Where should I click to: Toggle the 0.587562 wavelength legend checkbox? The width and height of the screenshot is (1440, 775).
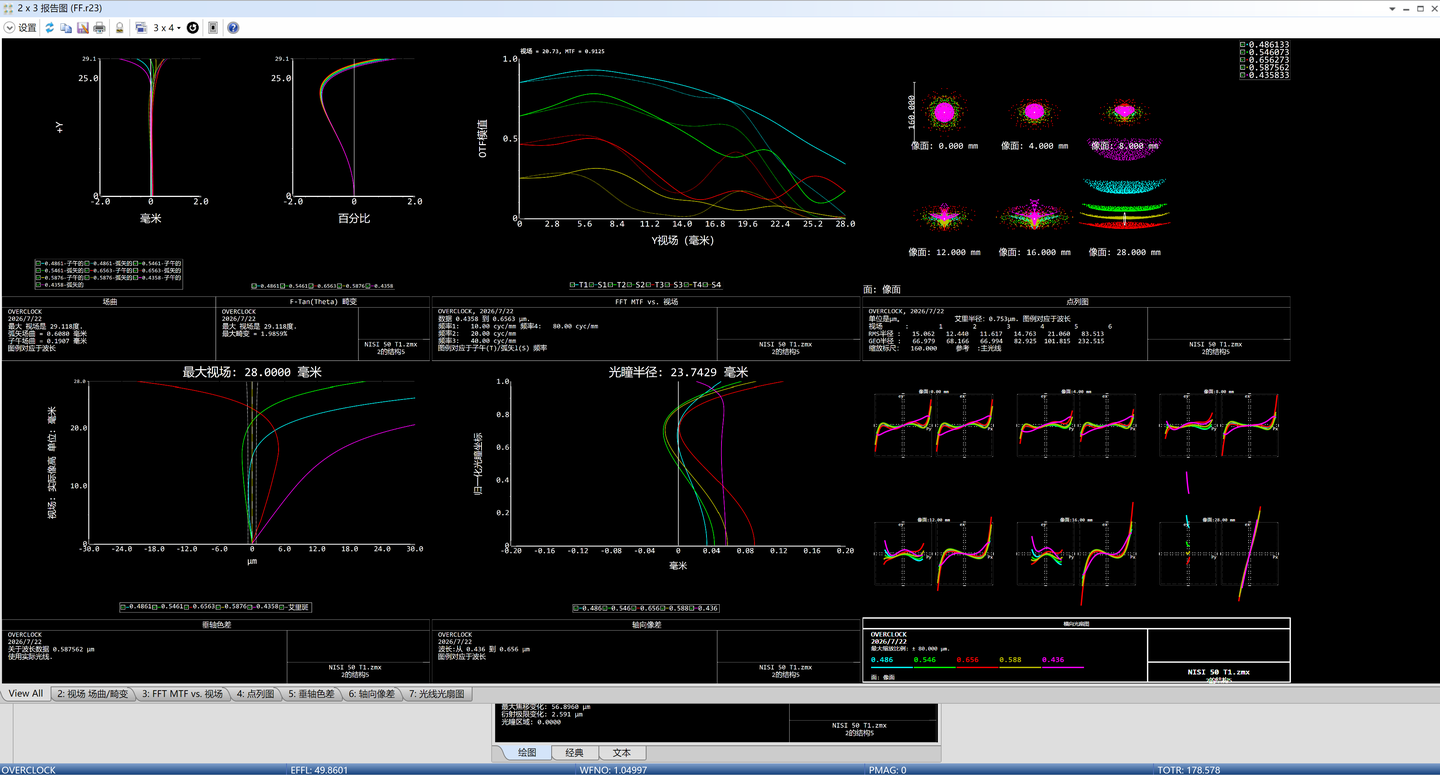tap(1243, 68)
